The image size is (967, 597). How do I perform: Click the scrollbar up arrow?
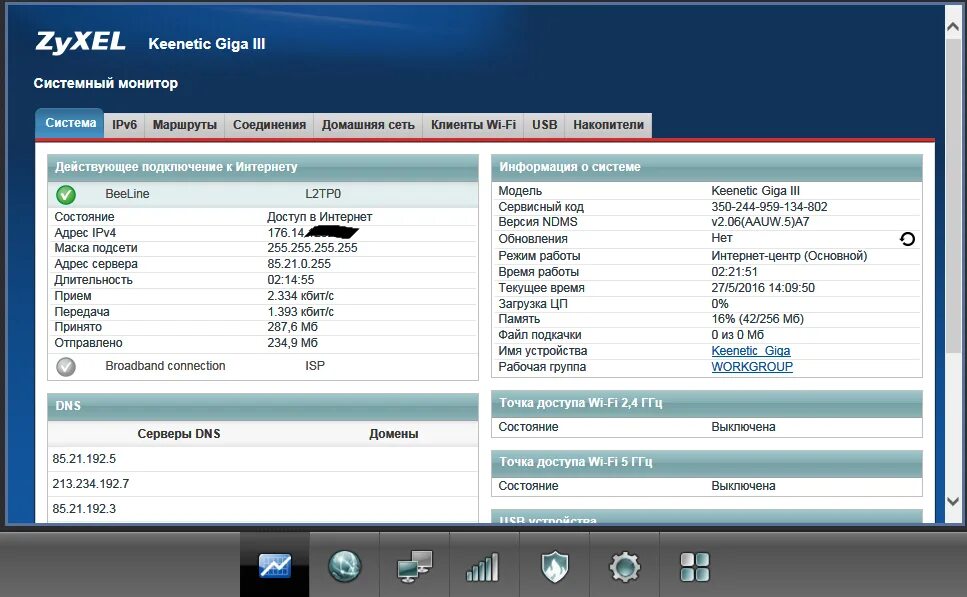tap(953, 27)
